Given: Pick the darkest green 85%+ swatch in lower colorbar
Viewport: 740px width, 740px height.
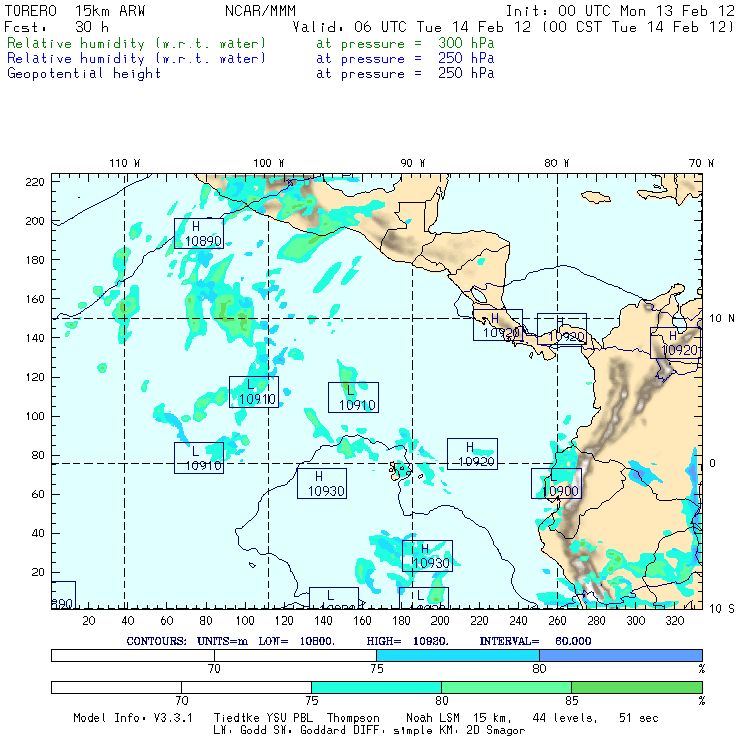Looking at the screenshot, I should coord(636,688).
